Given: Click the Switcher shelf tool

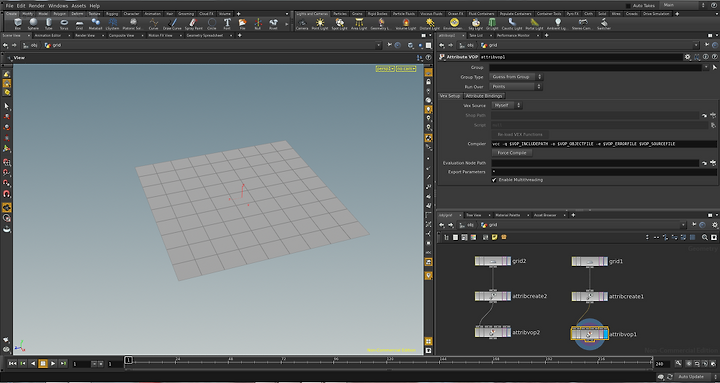Looking at the screenshot, I should click(x=604, y=23).
